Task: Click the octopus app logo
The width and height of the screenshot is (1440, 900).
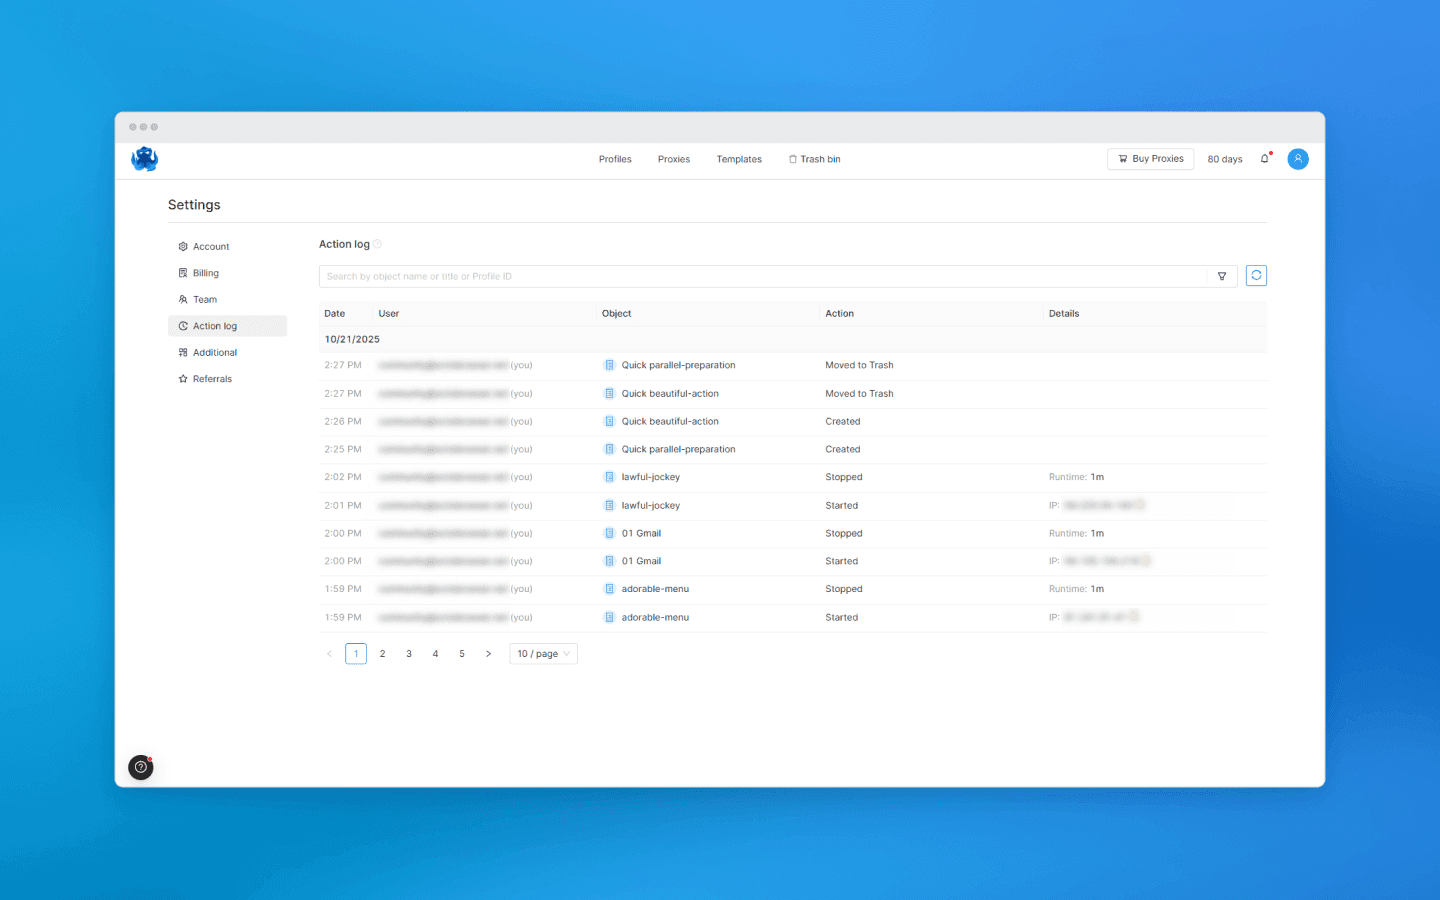Action: [x=145, y=159]
